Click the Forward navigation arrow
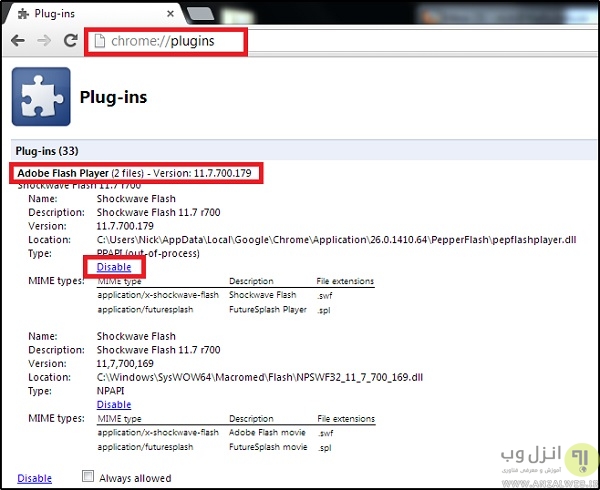 click(x=45, y=41)
